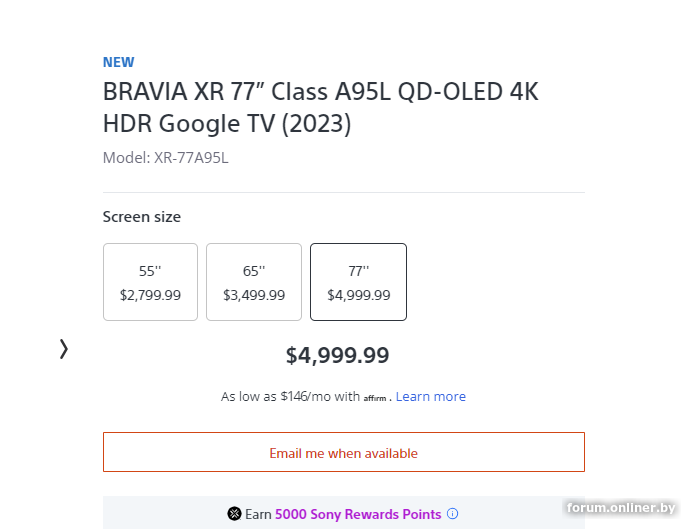Expand the side panel chevron arrow
The image size is (696, 529).
(64, 349)
